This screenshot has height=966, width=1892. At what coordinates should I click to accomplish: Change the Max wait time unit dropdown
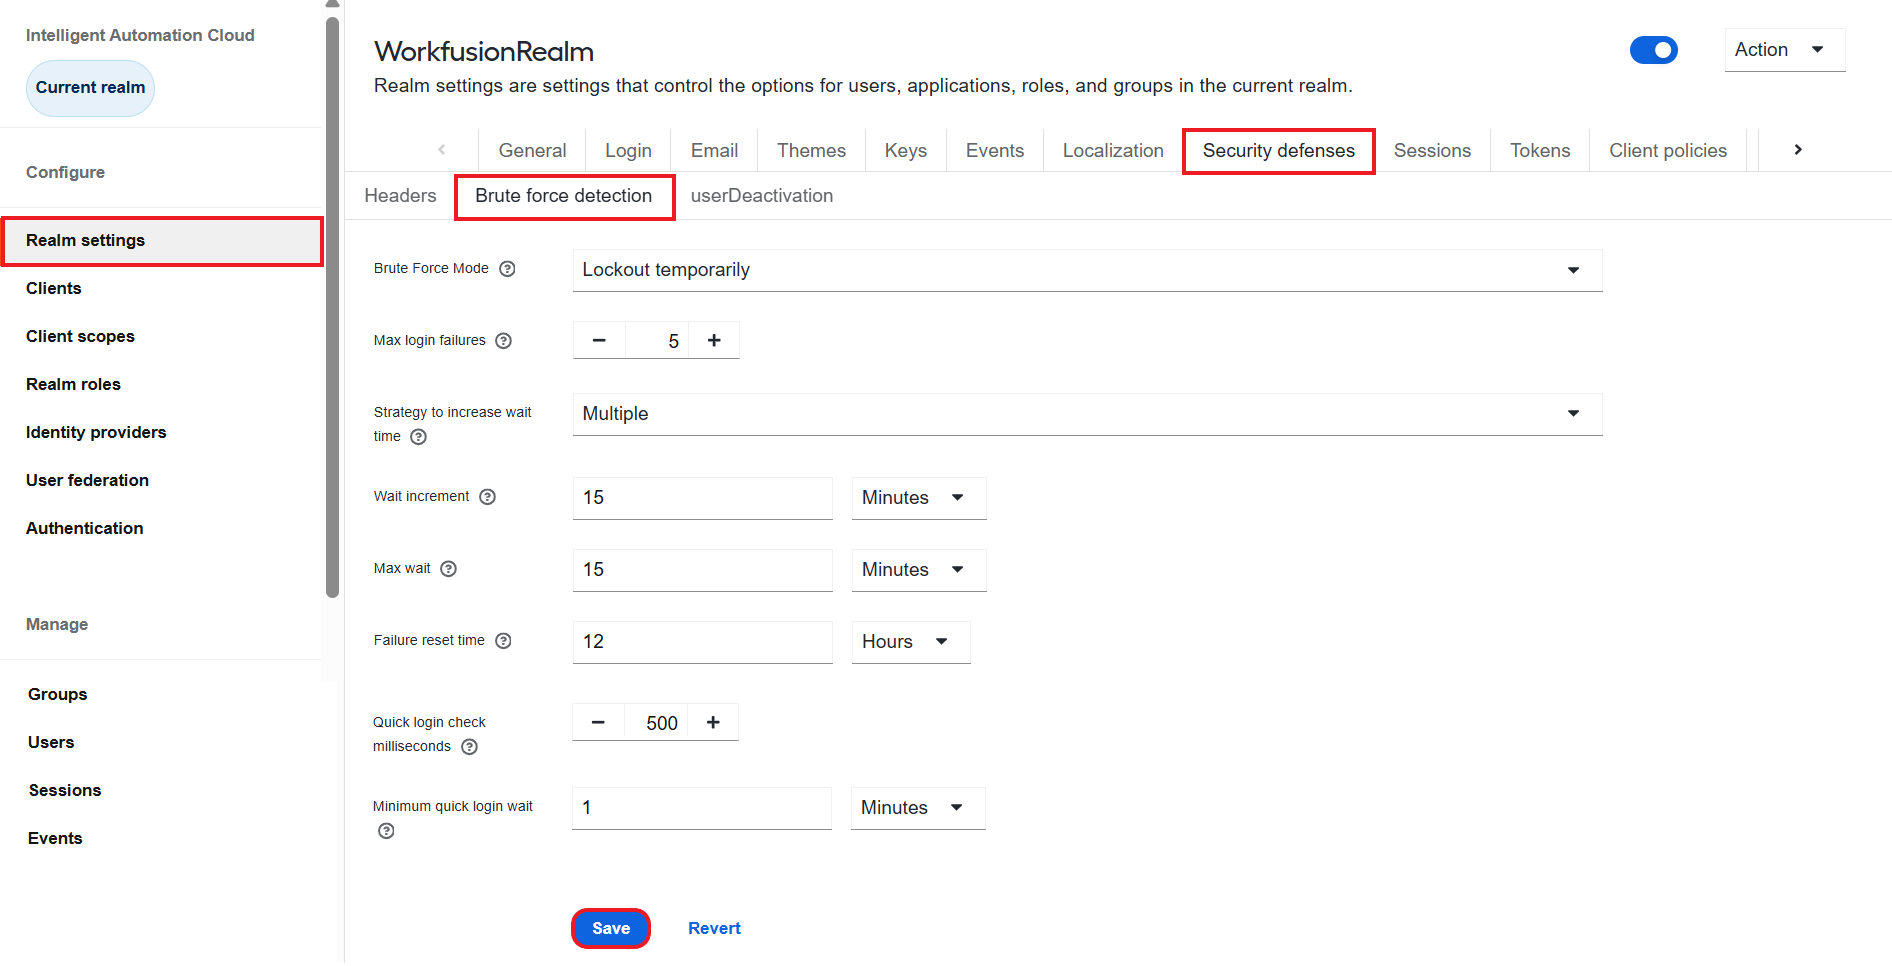pos(919,570)
